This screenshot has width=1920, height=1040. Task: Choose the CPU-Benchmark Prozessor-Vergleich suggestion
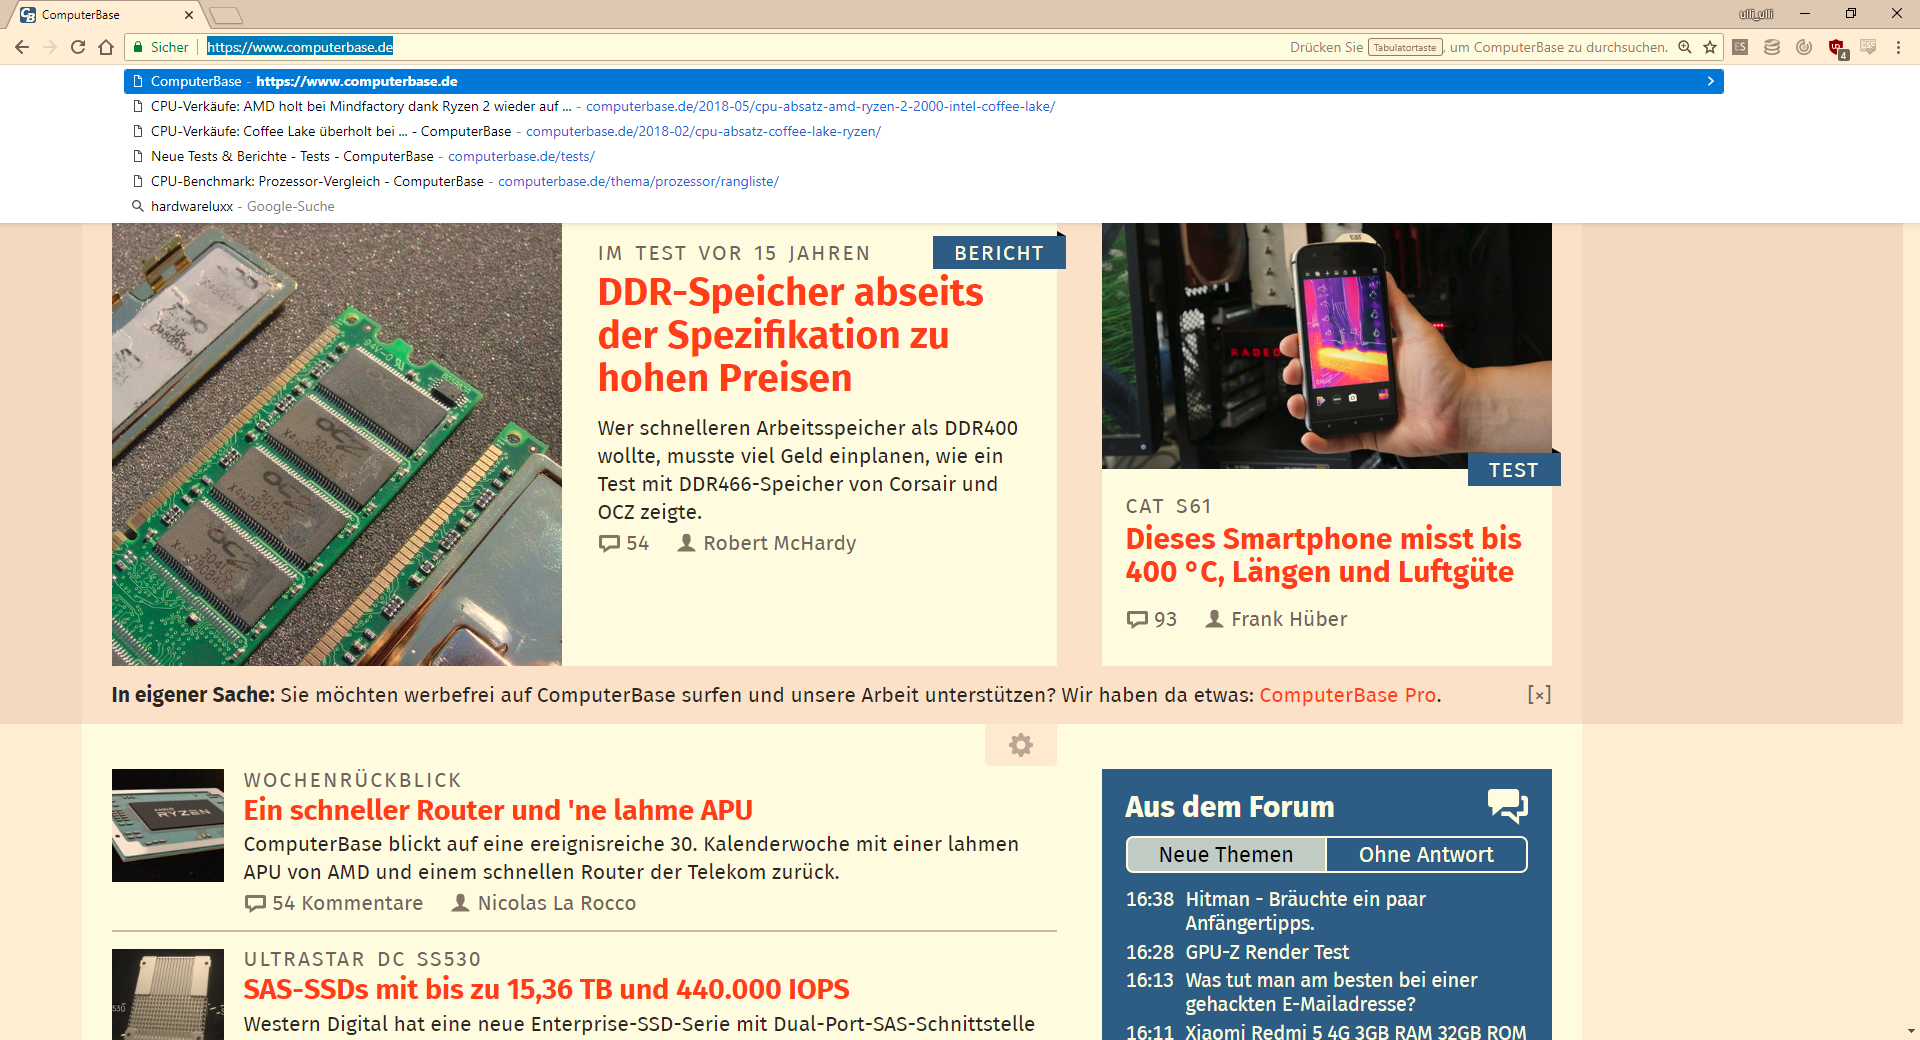click(924, 181)
